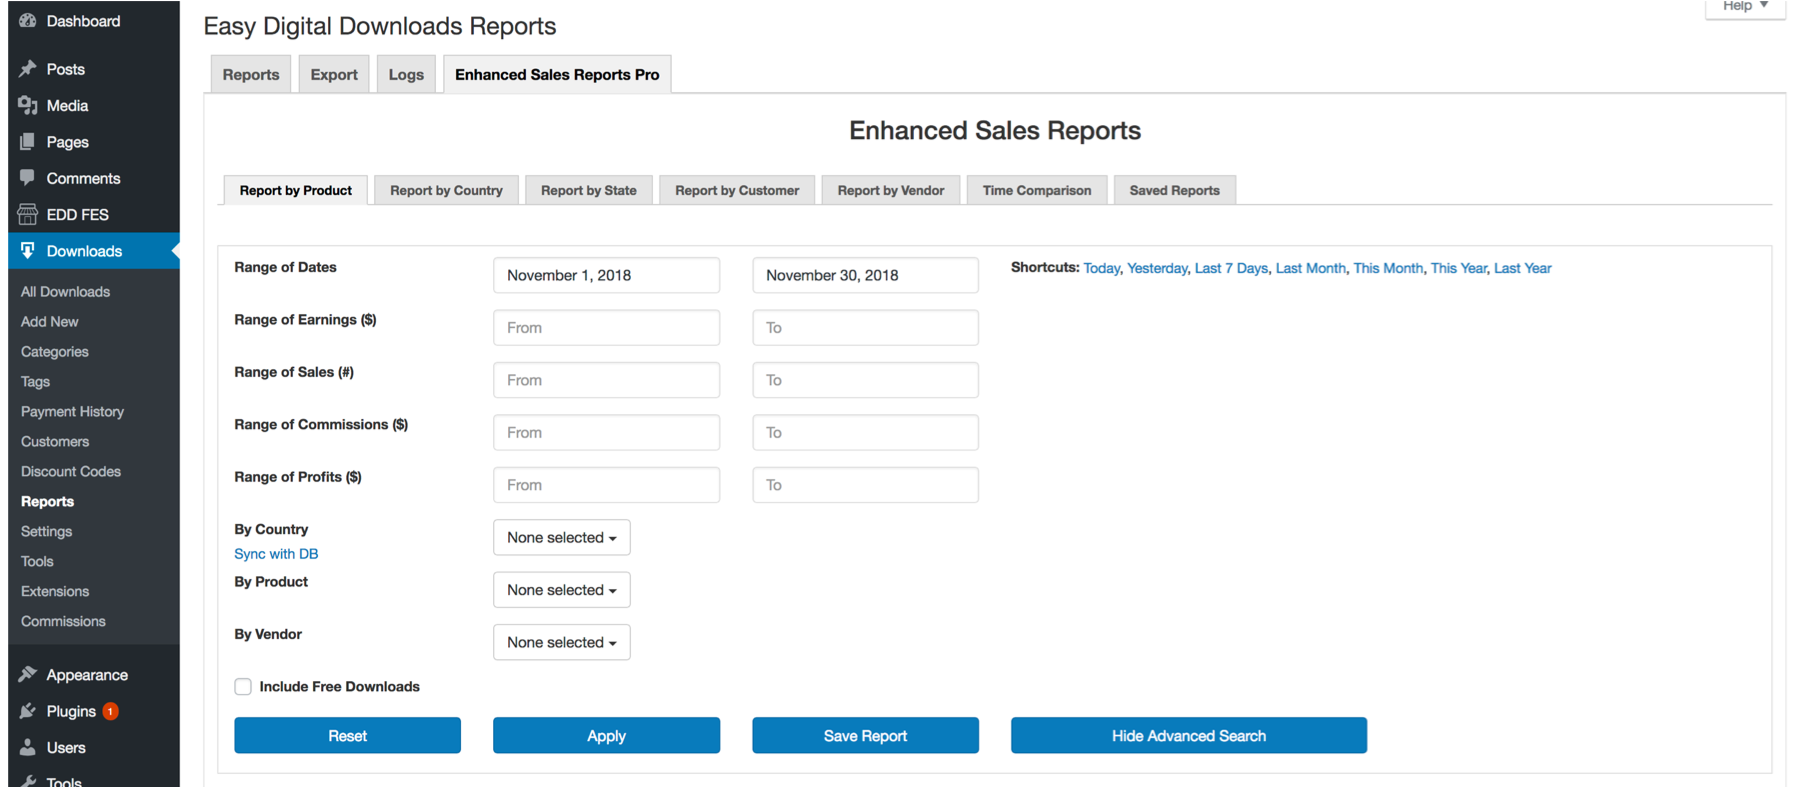Click the Pages icon in sidebar

coord(28,142)
